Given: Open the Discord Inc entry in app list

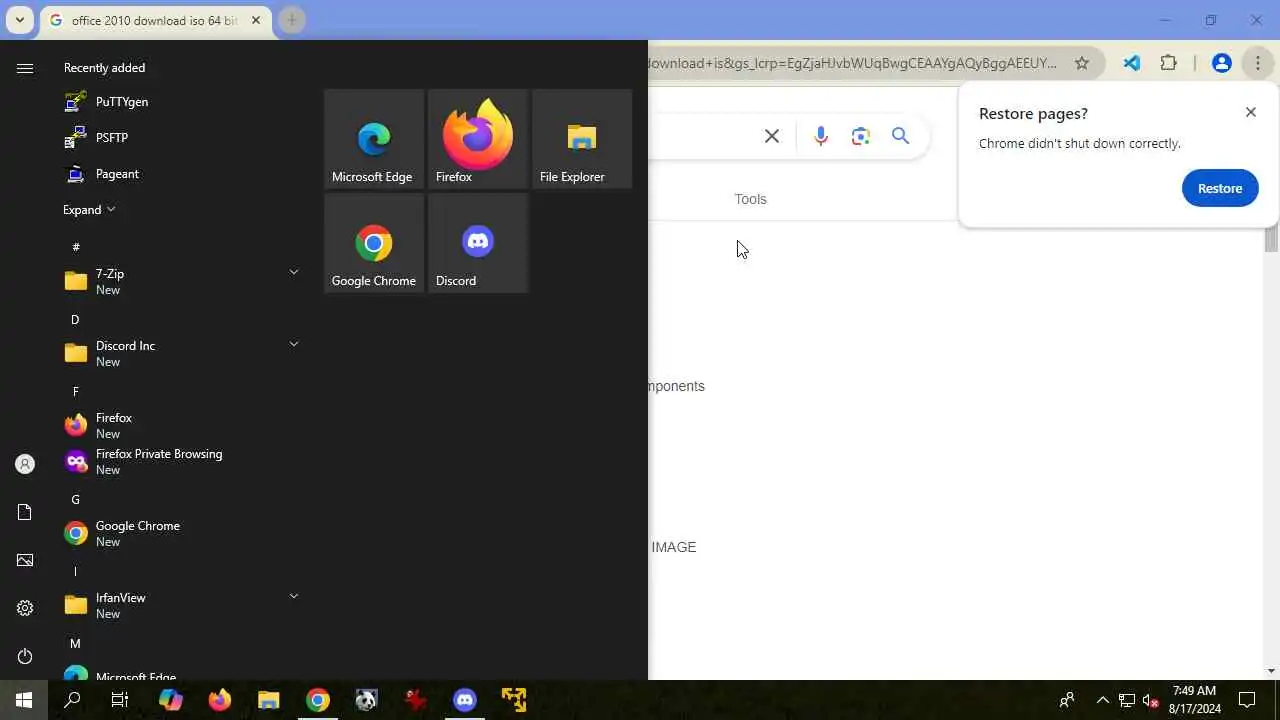Looking at the screenshot, I should pos(180,353).
